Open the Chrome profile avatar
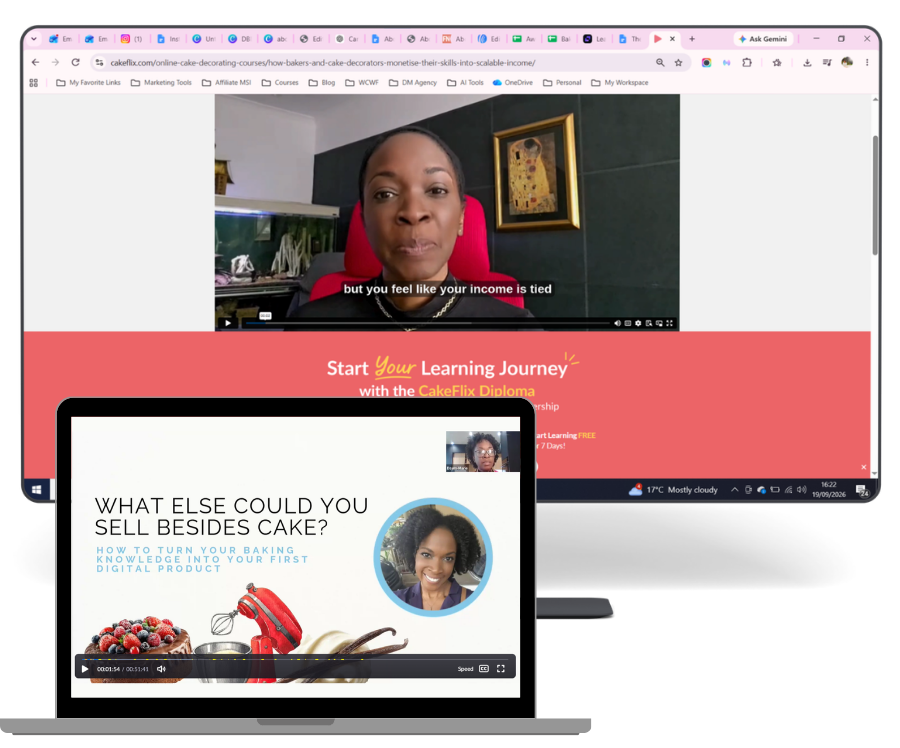 click(847, 62)
